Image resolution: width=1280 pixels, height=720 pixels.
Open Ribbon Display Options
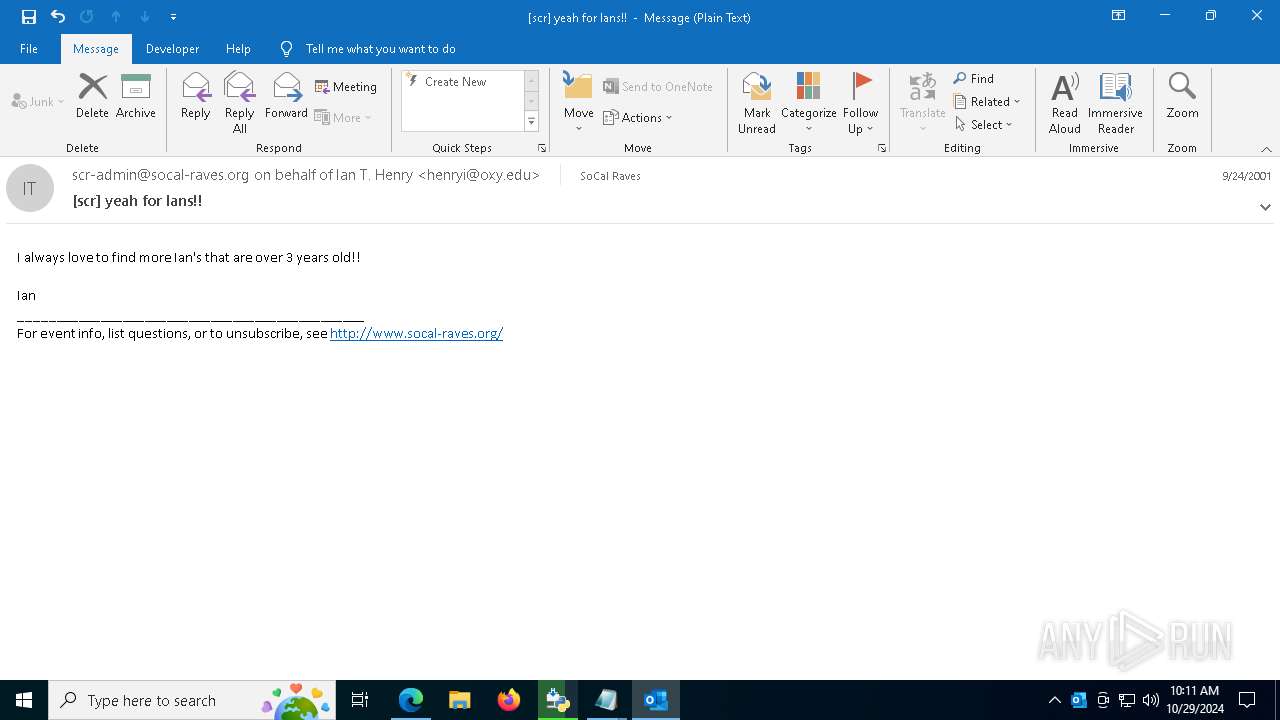[1119, 16]
